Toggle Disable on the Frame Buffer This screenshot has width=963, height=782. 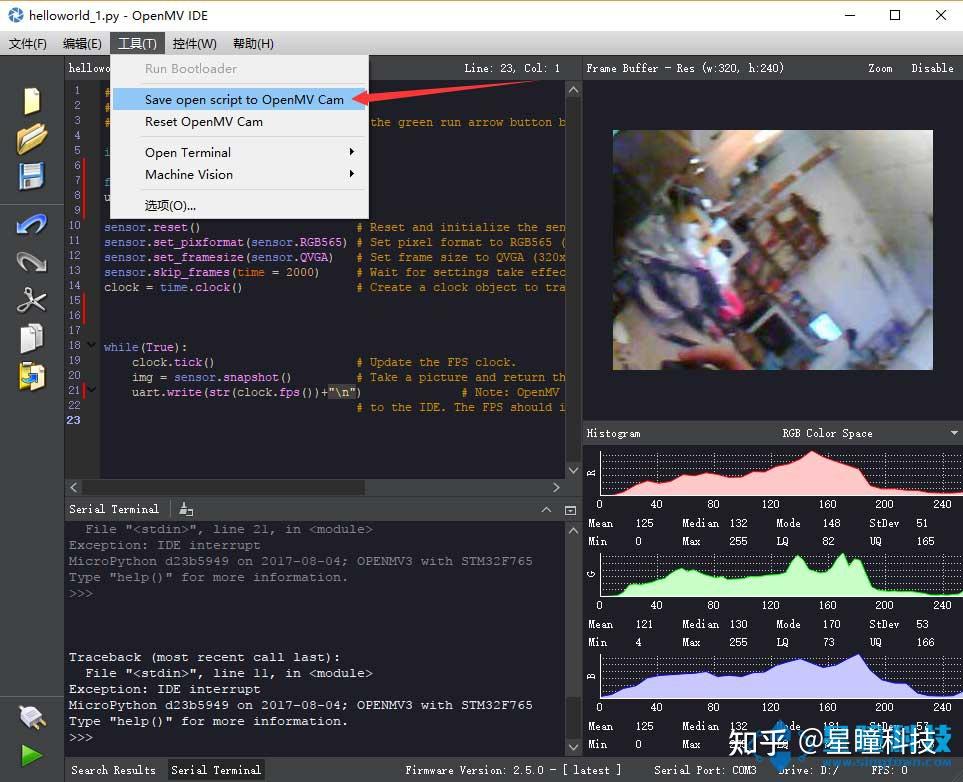(931, 68)
